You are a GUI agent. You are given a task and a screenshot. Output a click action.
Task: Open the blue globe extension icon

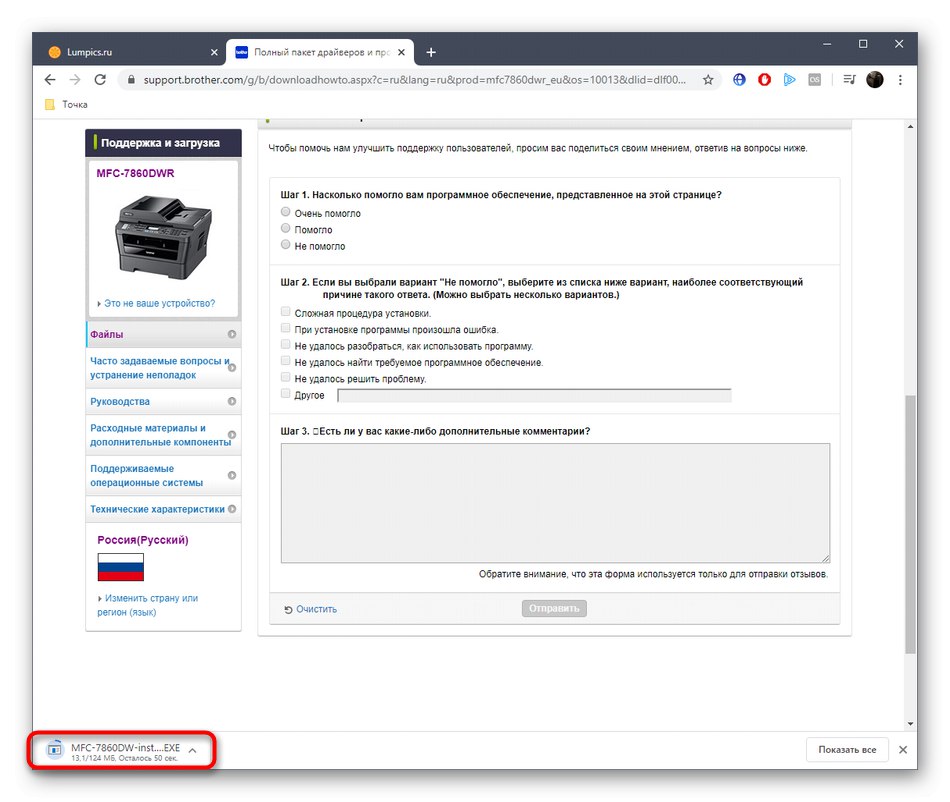738,78
